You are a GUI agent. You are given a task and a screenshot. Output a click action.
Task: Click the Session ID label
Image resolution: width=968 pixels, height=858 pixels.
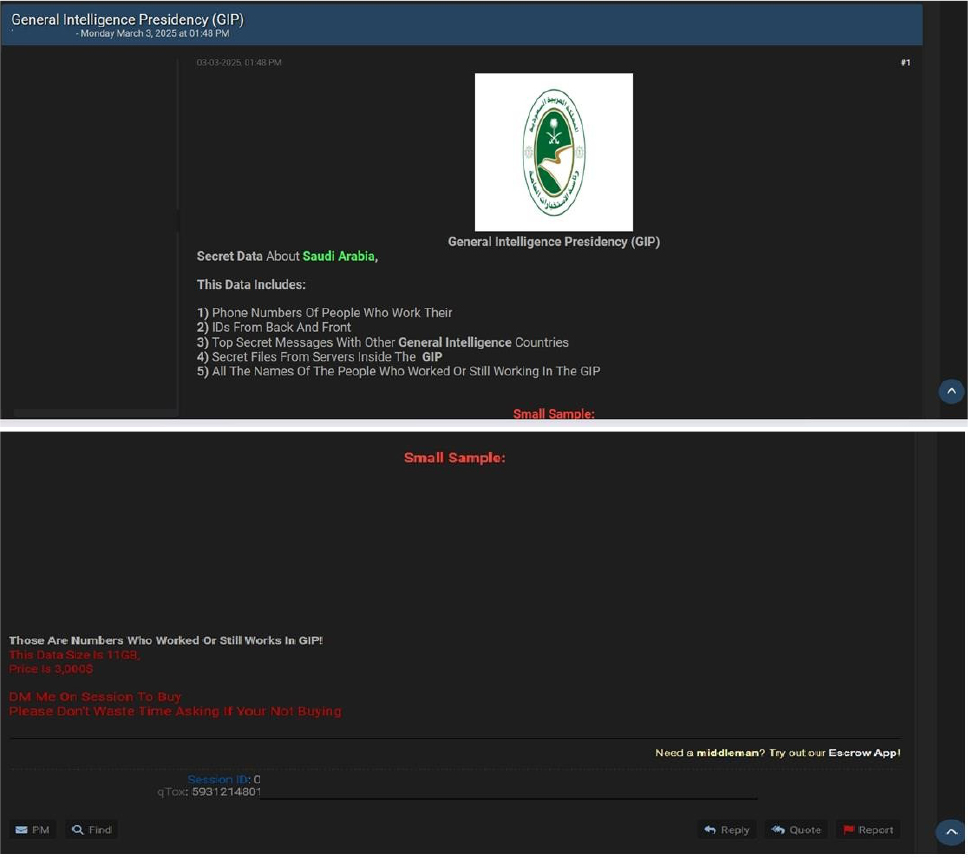219,779
